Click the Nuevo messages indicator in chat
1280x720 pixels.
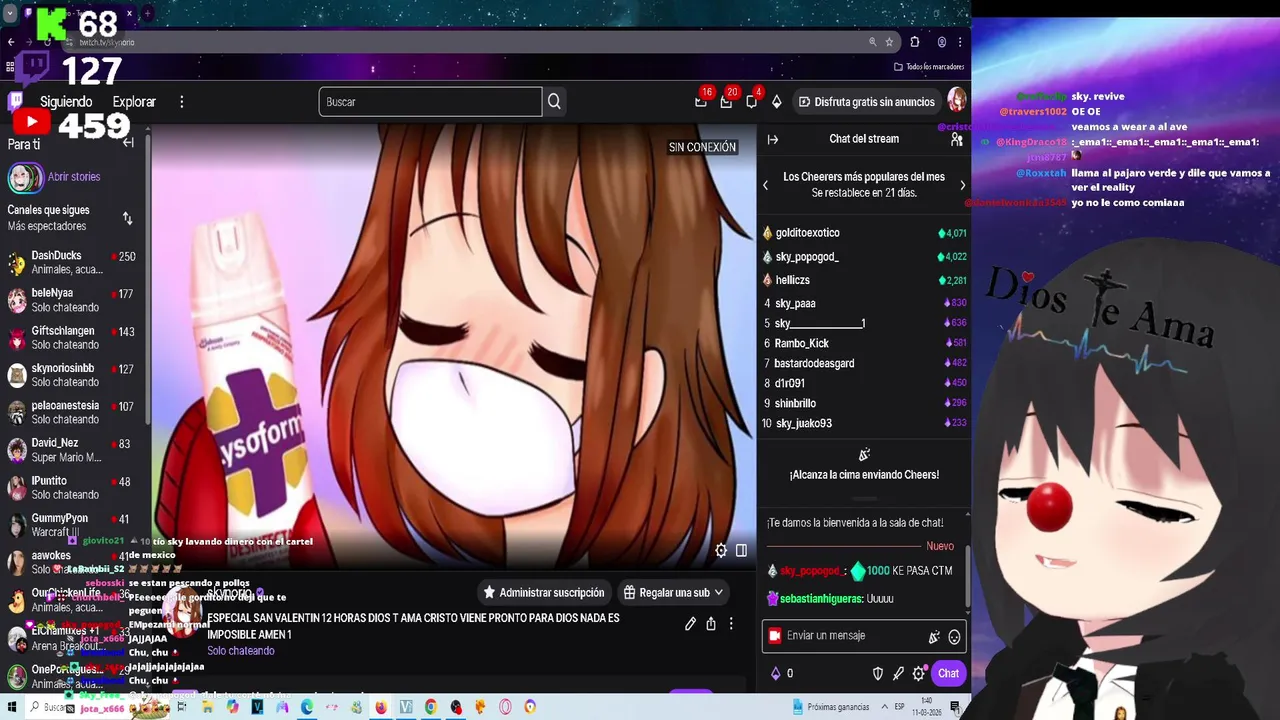click(940, 546)
